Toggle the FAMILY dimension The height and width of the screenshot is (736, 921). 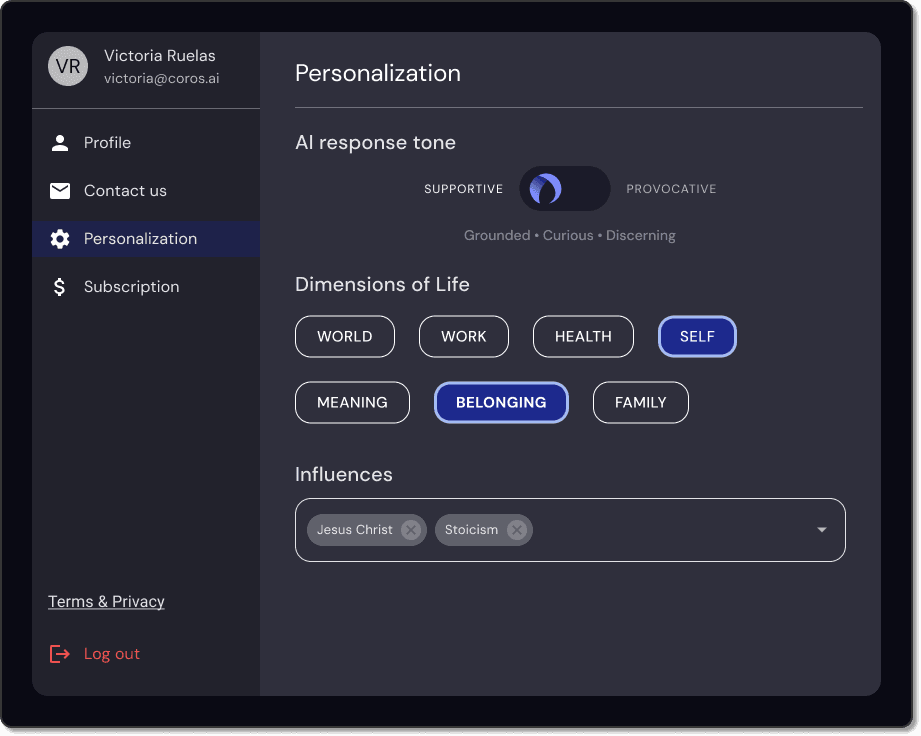[641, 402]
